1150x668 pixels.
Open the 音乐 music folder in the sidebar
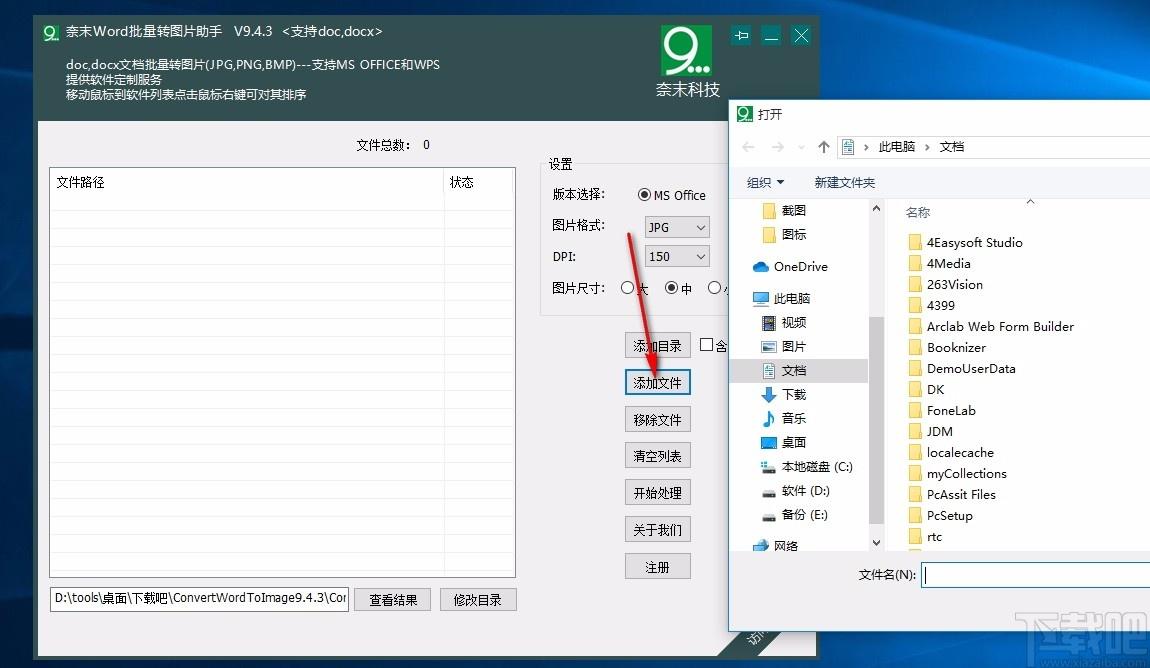[793, 419]
